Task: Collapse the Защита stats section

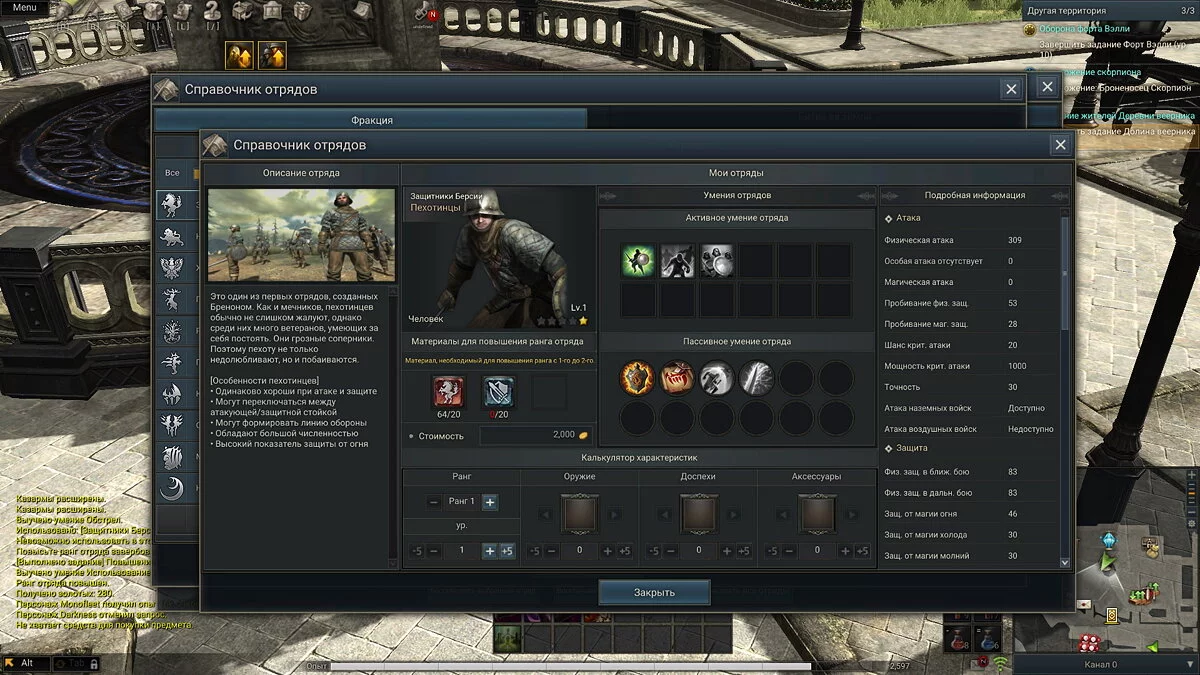Action: (889, 448)
